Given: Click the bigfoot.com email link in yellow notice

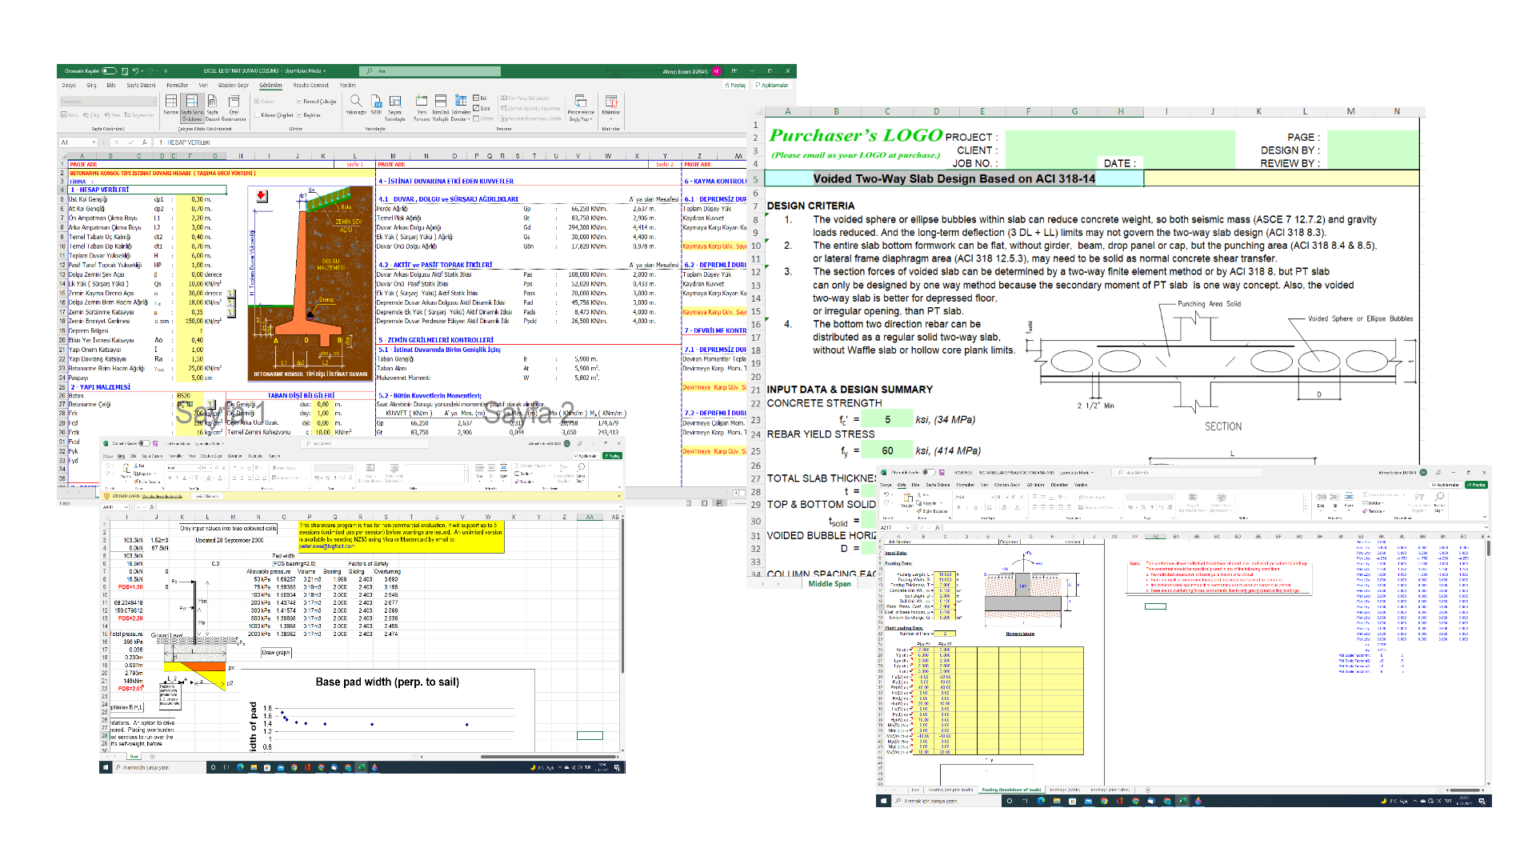Looking at the screenshot, I should pyautogui.click(x=326, y=546).
